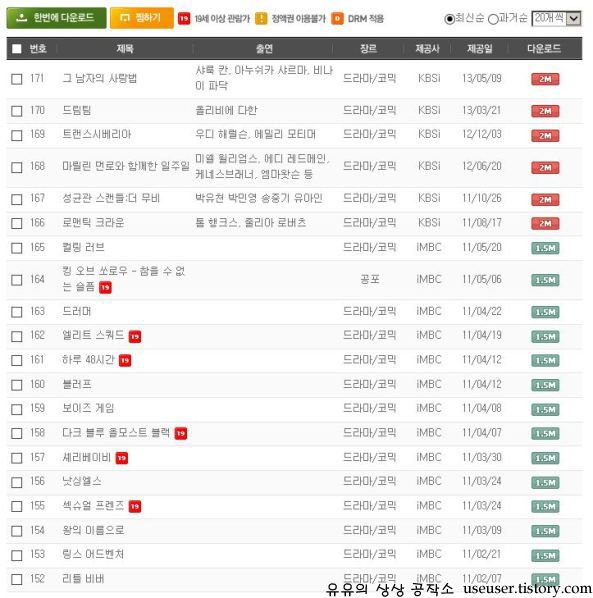Screen dimensions: 593x598
Task: Click the 19 badge beside 엘리트 스쿼드
Action: click(x=135, y=337)
